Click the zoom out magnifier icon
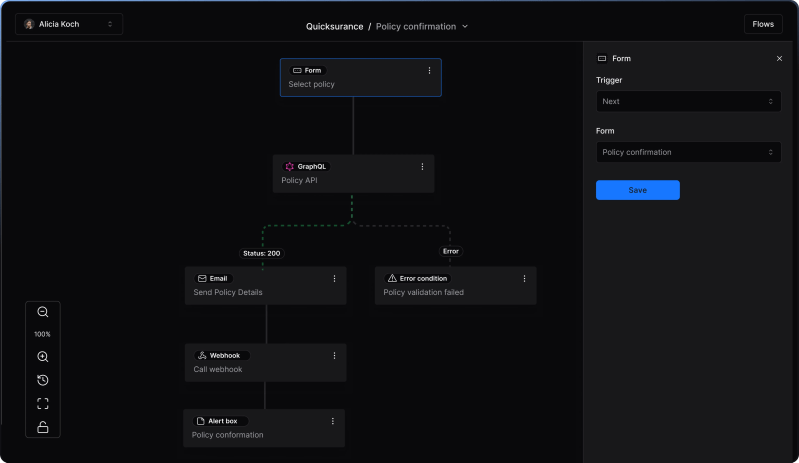Image resolution: width=799 pixels, height=463 pixels. [43, 312]
